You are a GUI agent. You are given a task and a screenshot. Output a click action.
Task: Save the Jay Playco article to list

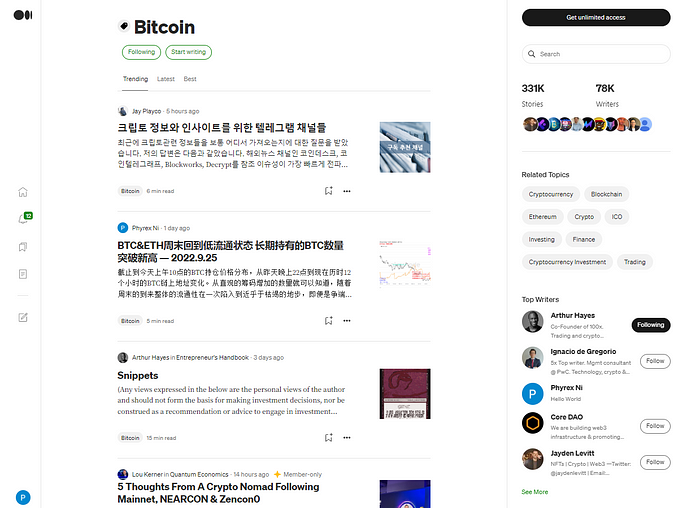[329, 191]
